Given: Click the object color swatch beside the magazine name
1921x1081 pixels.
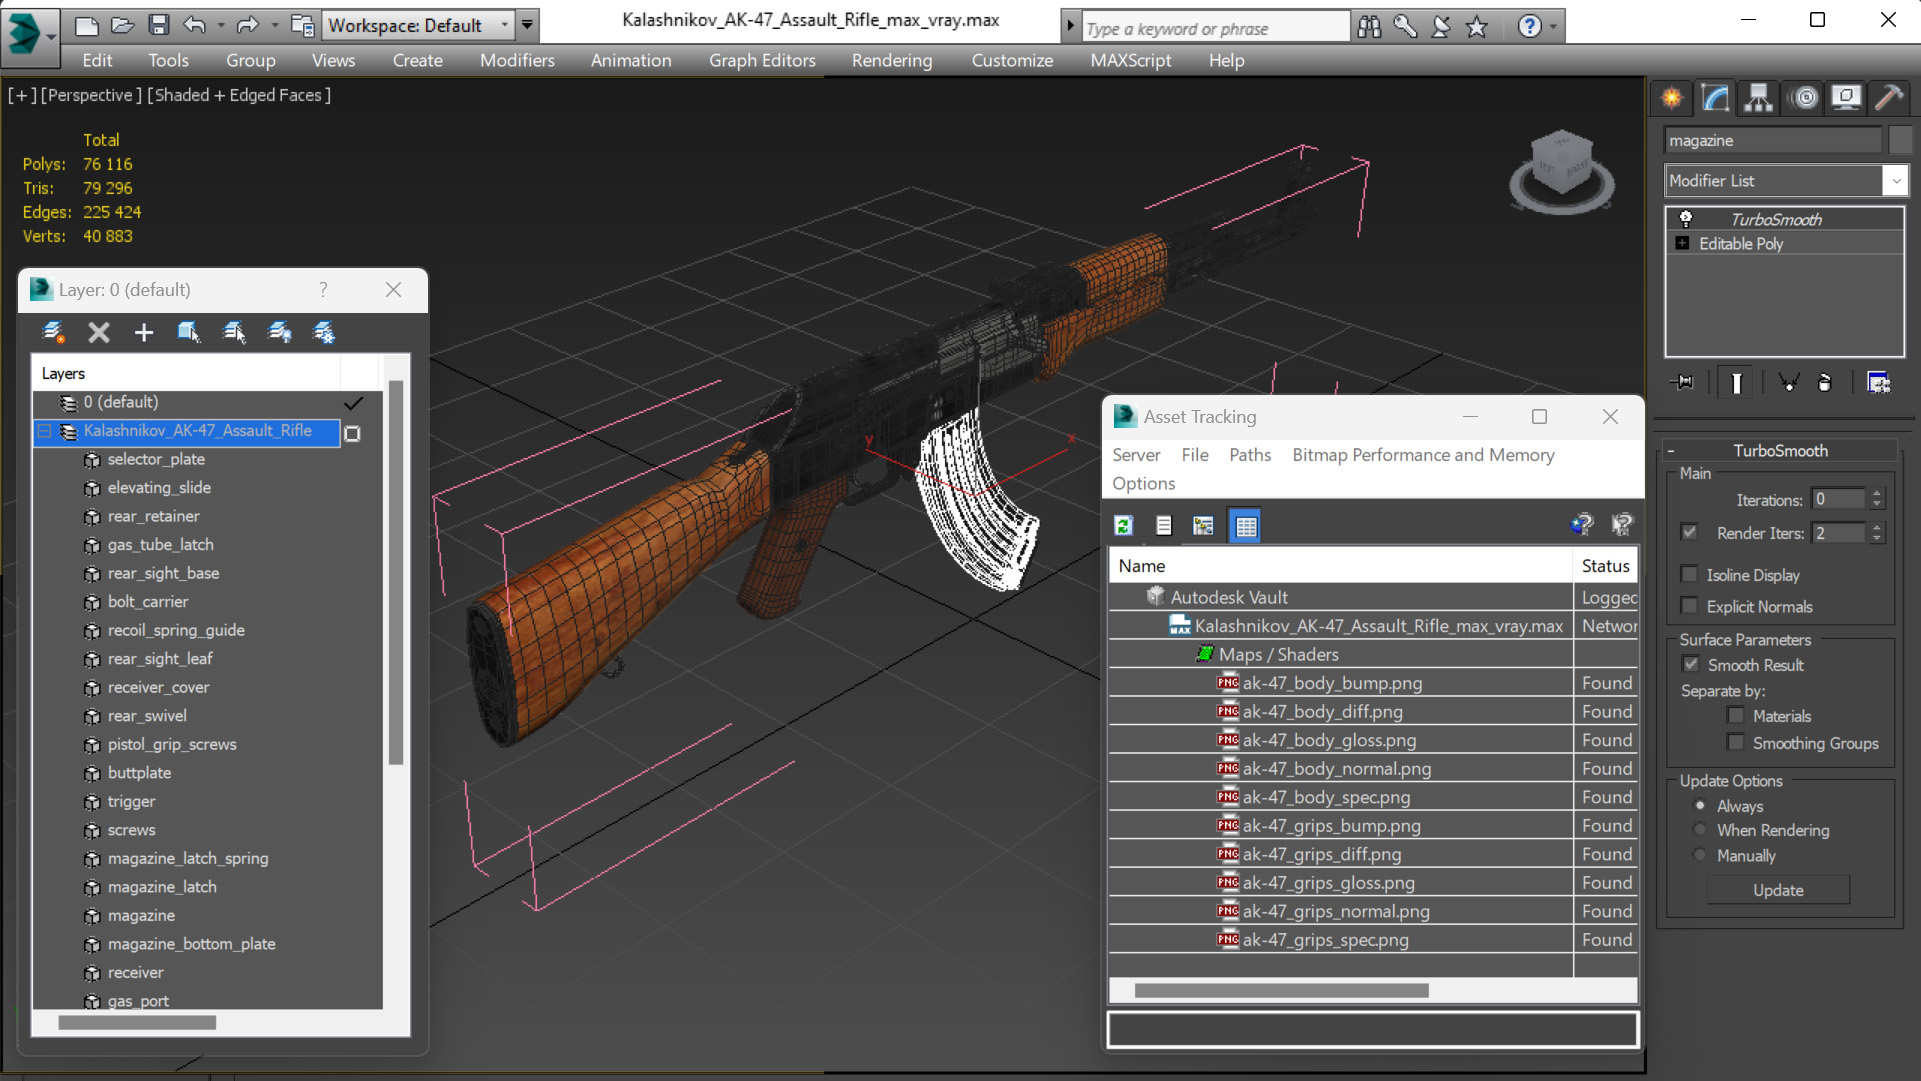Looking at the screenshot, I should [1900, 141].
